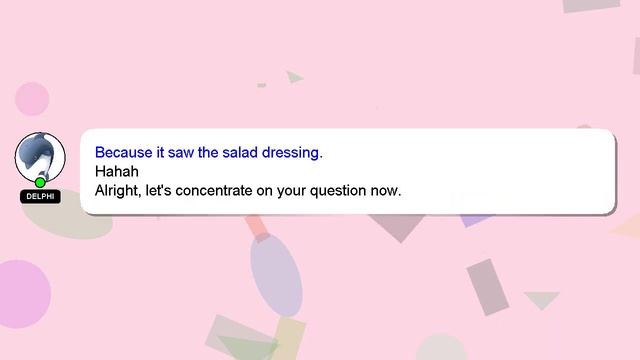Click the yellow-green rectangle at bottom center
The height and width of the screenshot is (360, 640).
click(x=289, y=339)
